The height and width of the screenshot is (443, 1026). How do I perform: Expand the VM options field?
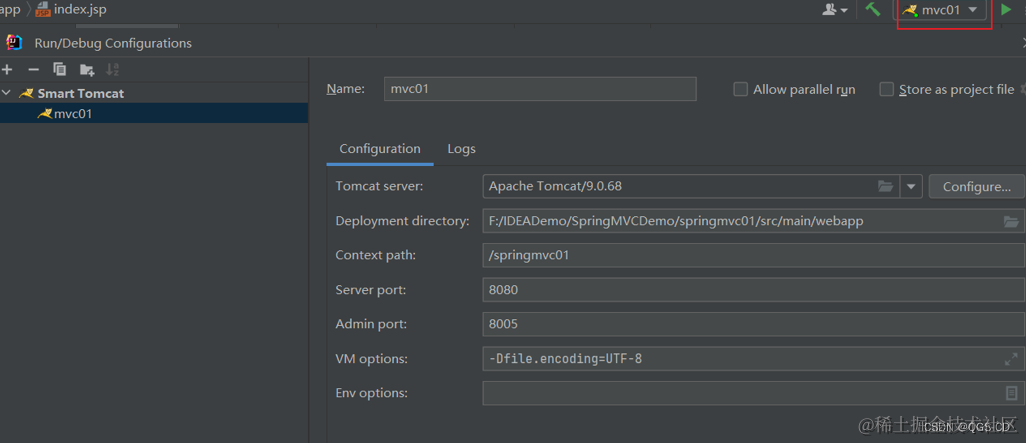(x=1011, y=359)
